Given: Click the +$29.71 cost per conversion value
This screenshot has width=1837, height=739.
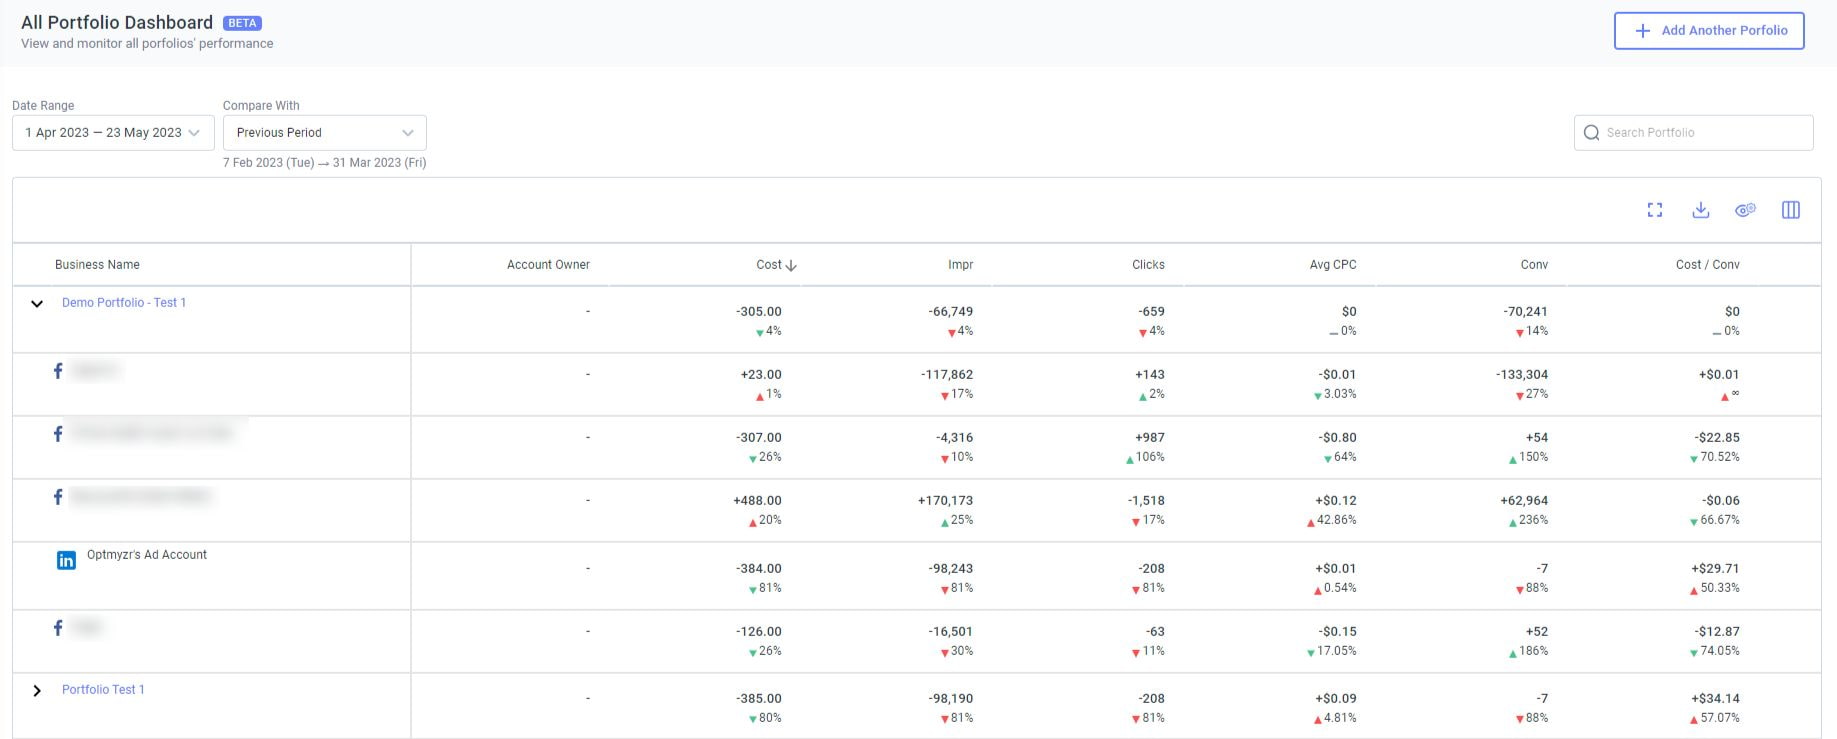Looking at the screenshot, I should coord(1715,569).
